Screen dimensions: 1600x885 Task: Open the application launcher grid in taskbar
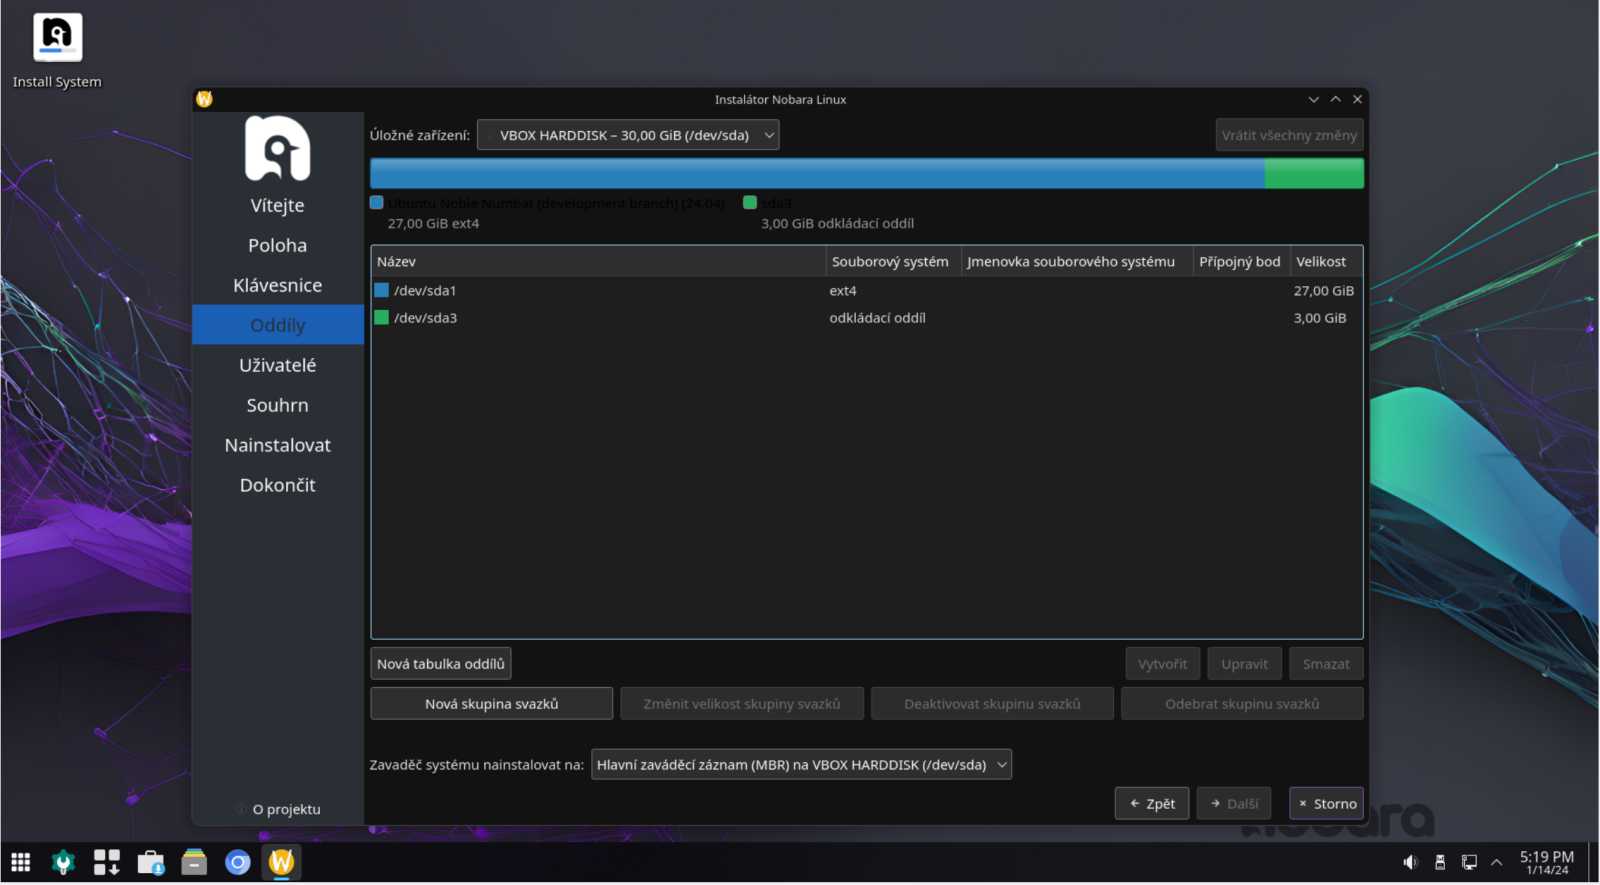click(x=21, y=862)
